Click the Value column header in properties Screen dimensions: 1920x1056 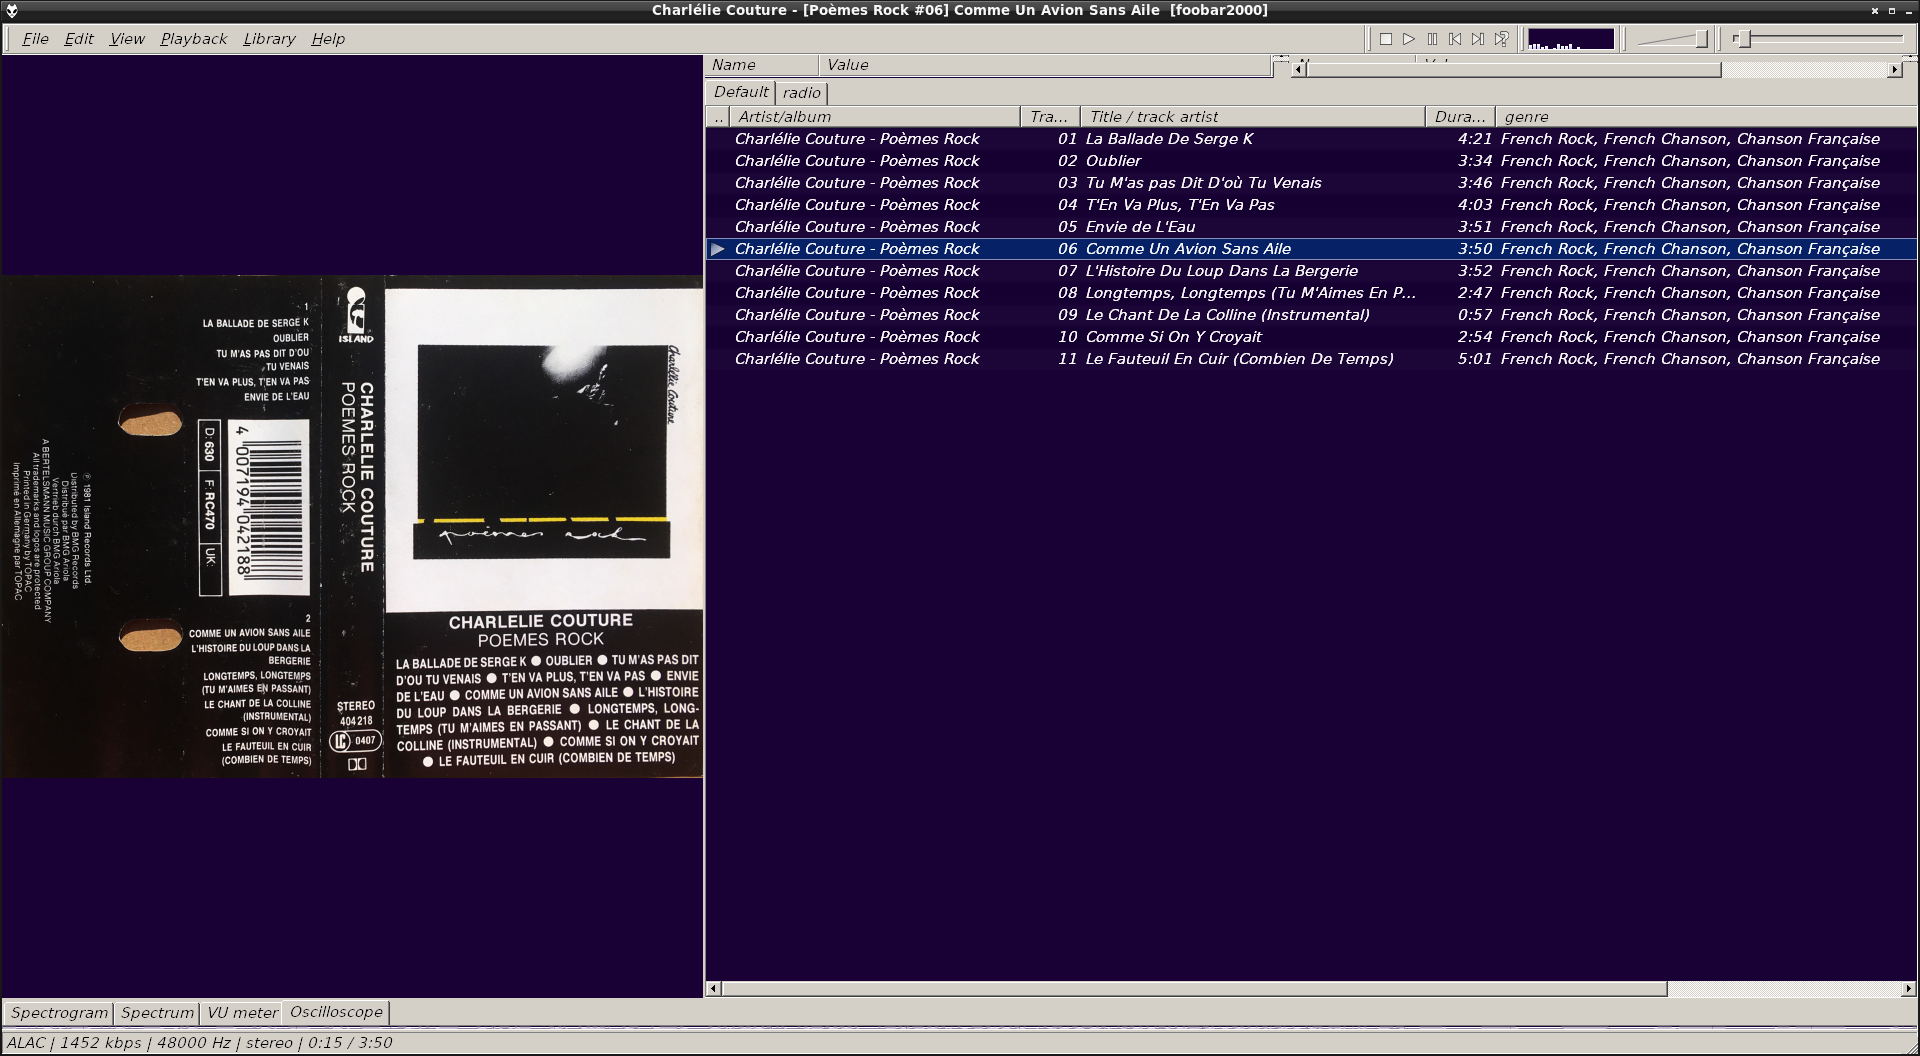coord(1045,65)
